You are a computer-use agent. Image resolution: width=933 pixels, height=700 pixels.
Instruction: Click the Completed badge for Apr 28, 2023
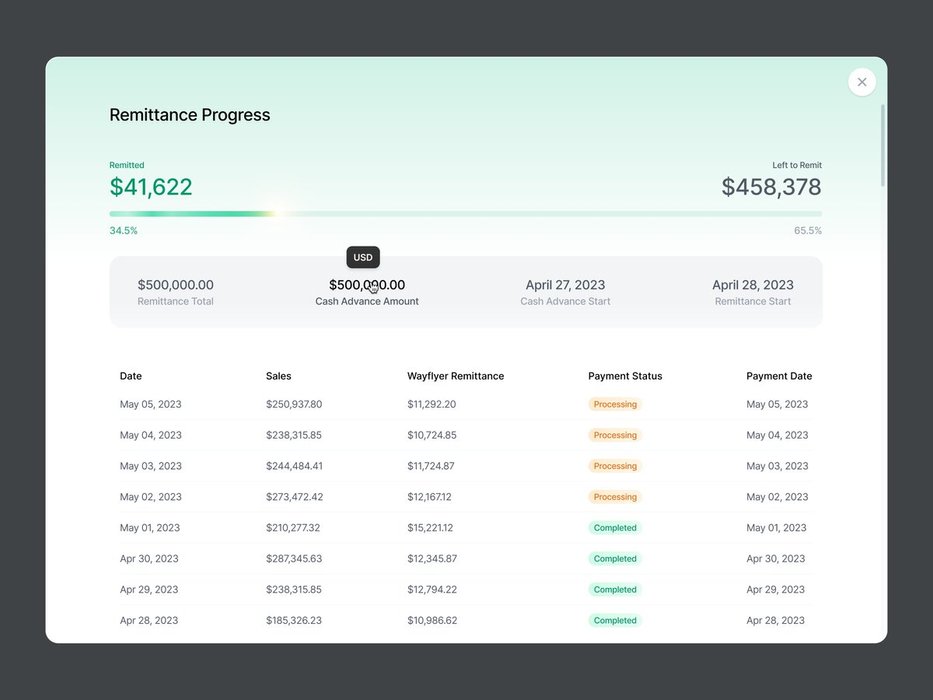(615, 620)
